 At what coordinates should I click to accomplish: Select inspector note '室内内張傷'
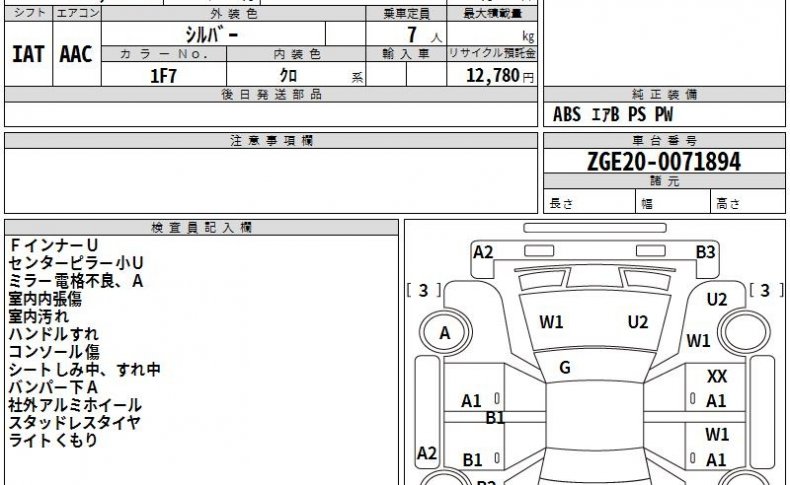(45, 299)
